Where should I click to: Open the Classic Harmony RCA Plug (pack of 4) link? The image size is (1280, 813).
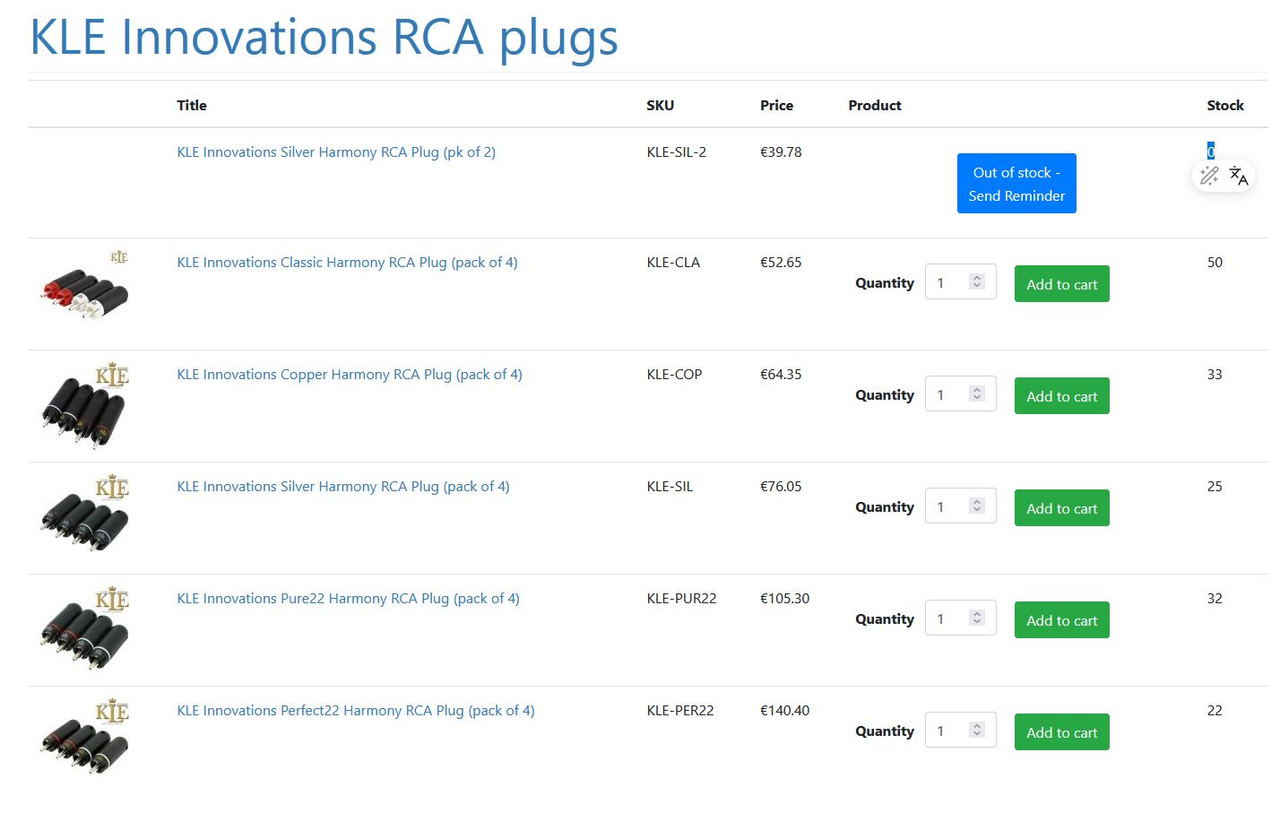(347, 262)
